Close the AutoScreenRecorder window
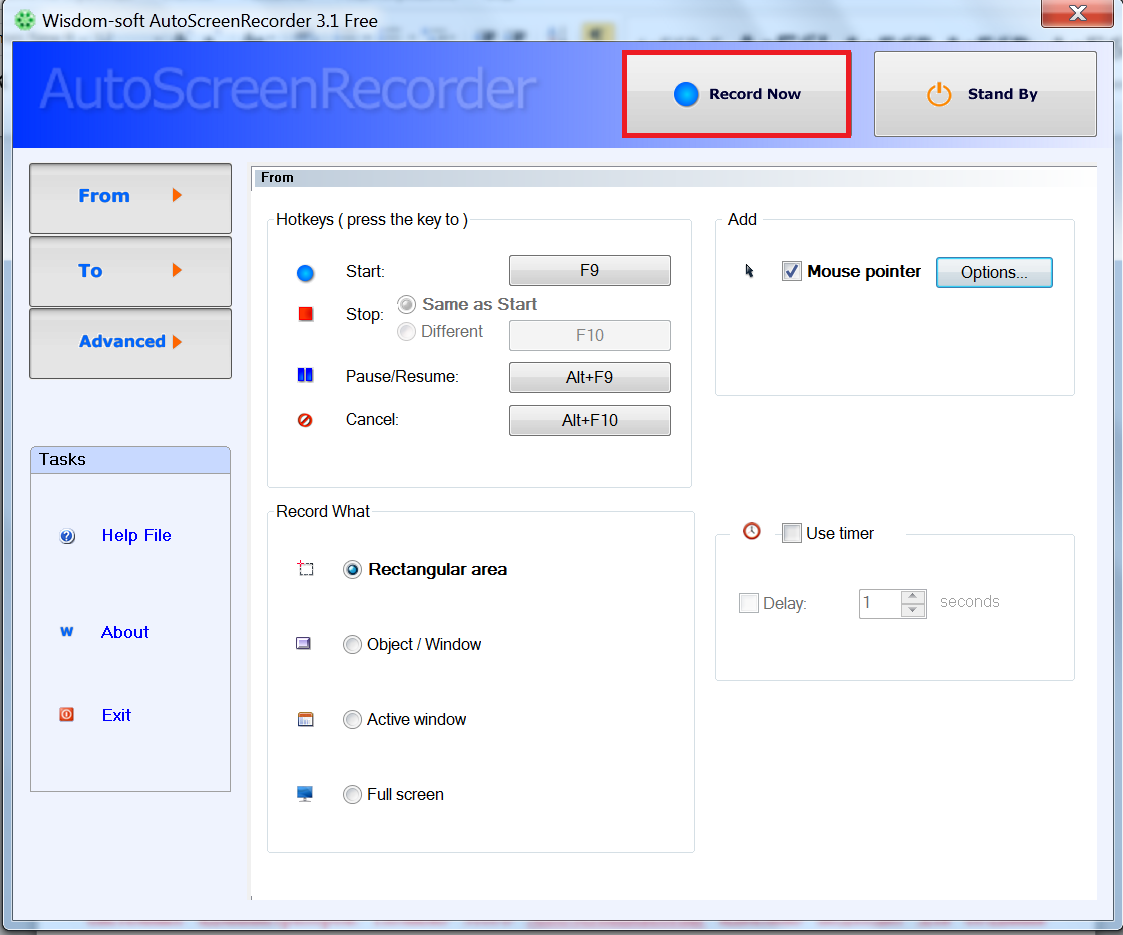 click(x=1077, y=13)
